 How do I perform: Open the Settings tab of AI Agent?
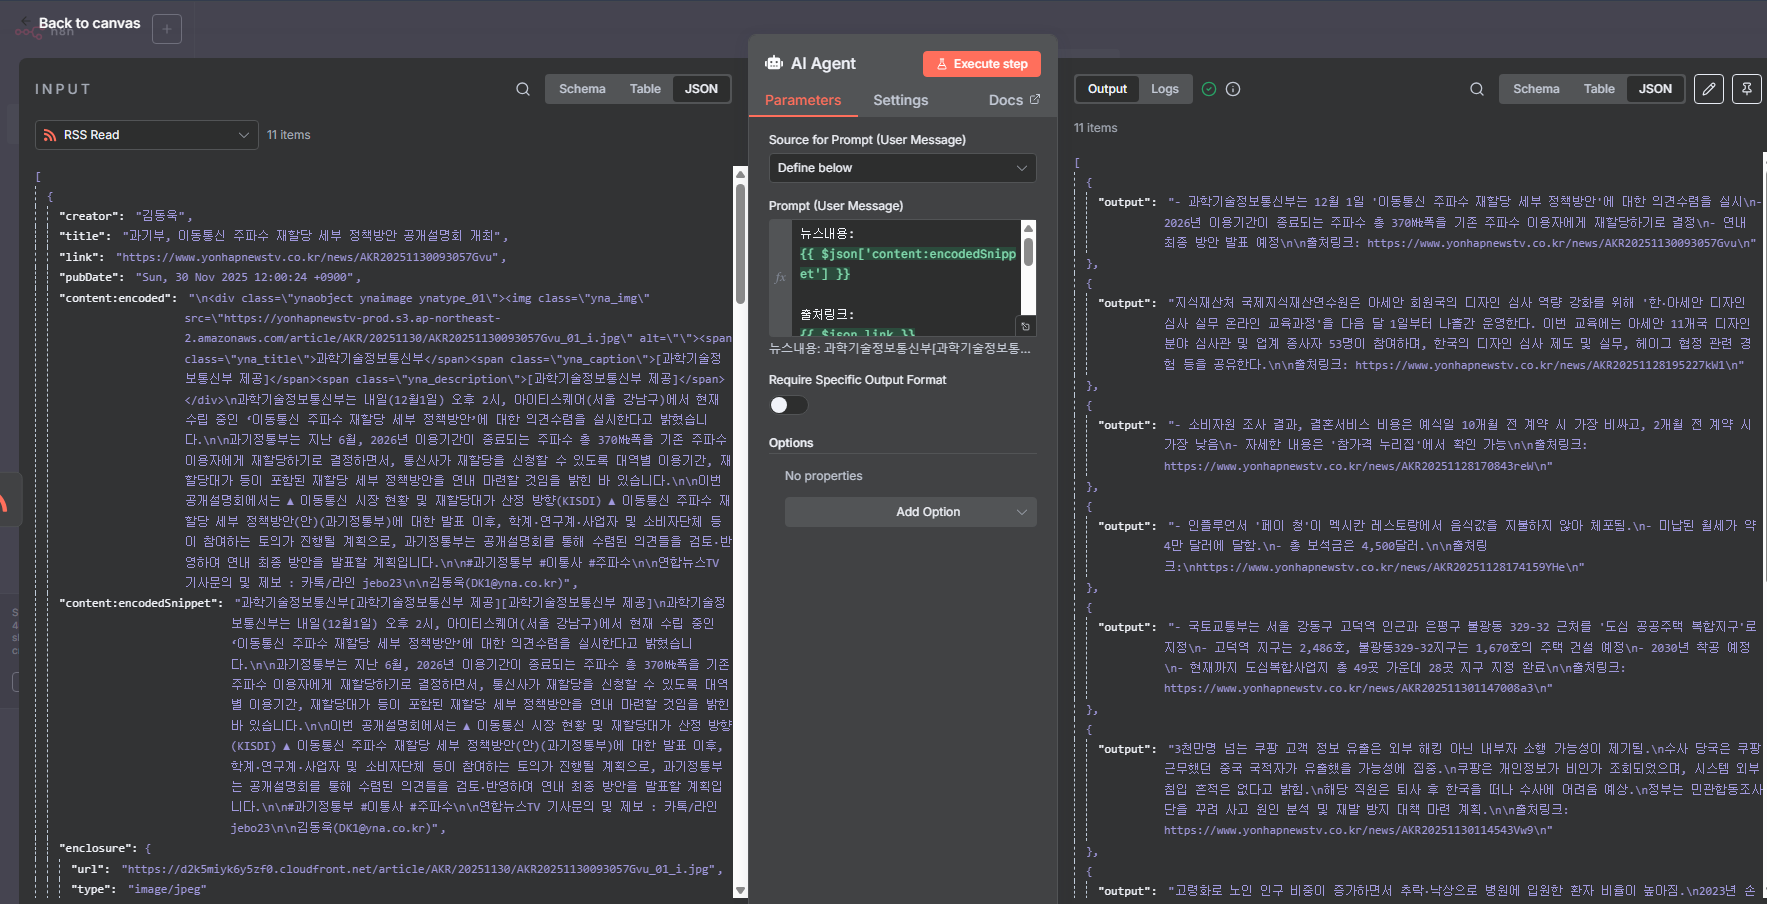click(900, 100)
